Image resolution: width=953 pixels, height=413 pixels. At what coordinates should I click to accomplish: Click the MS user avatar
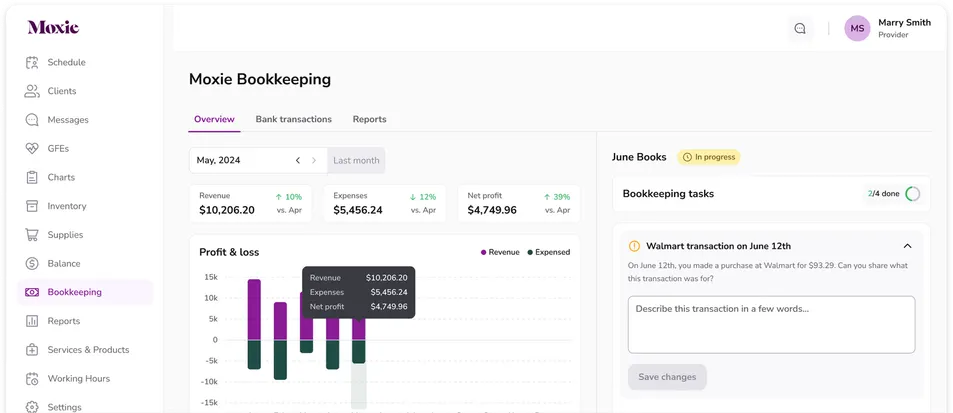857,29
